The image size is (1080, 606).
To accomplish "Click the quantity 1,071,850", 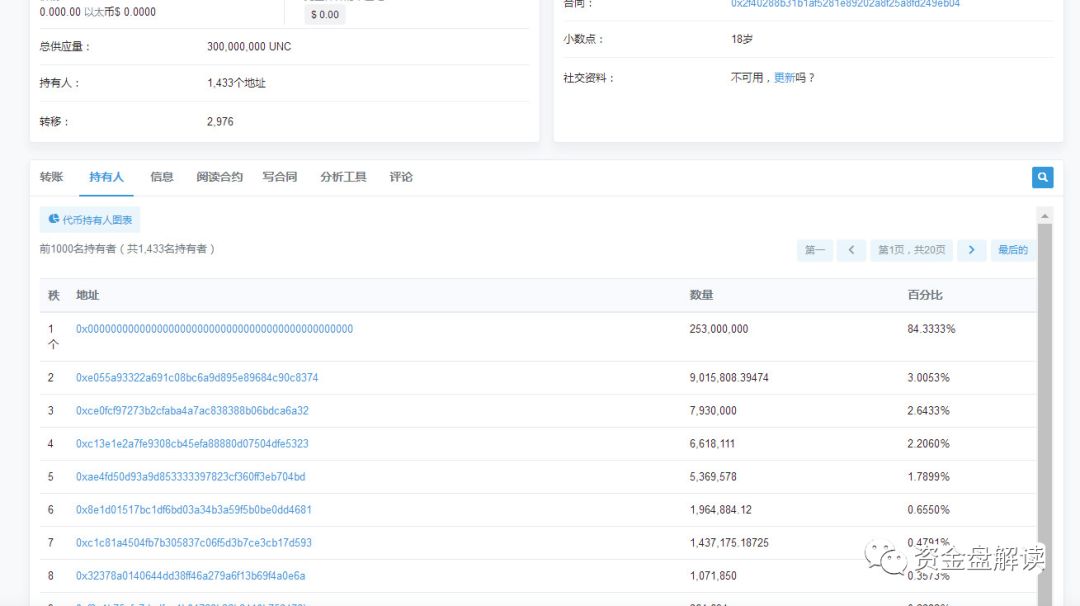I will tap(713, 576).
